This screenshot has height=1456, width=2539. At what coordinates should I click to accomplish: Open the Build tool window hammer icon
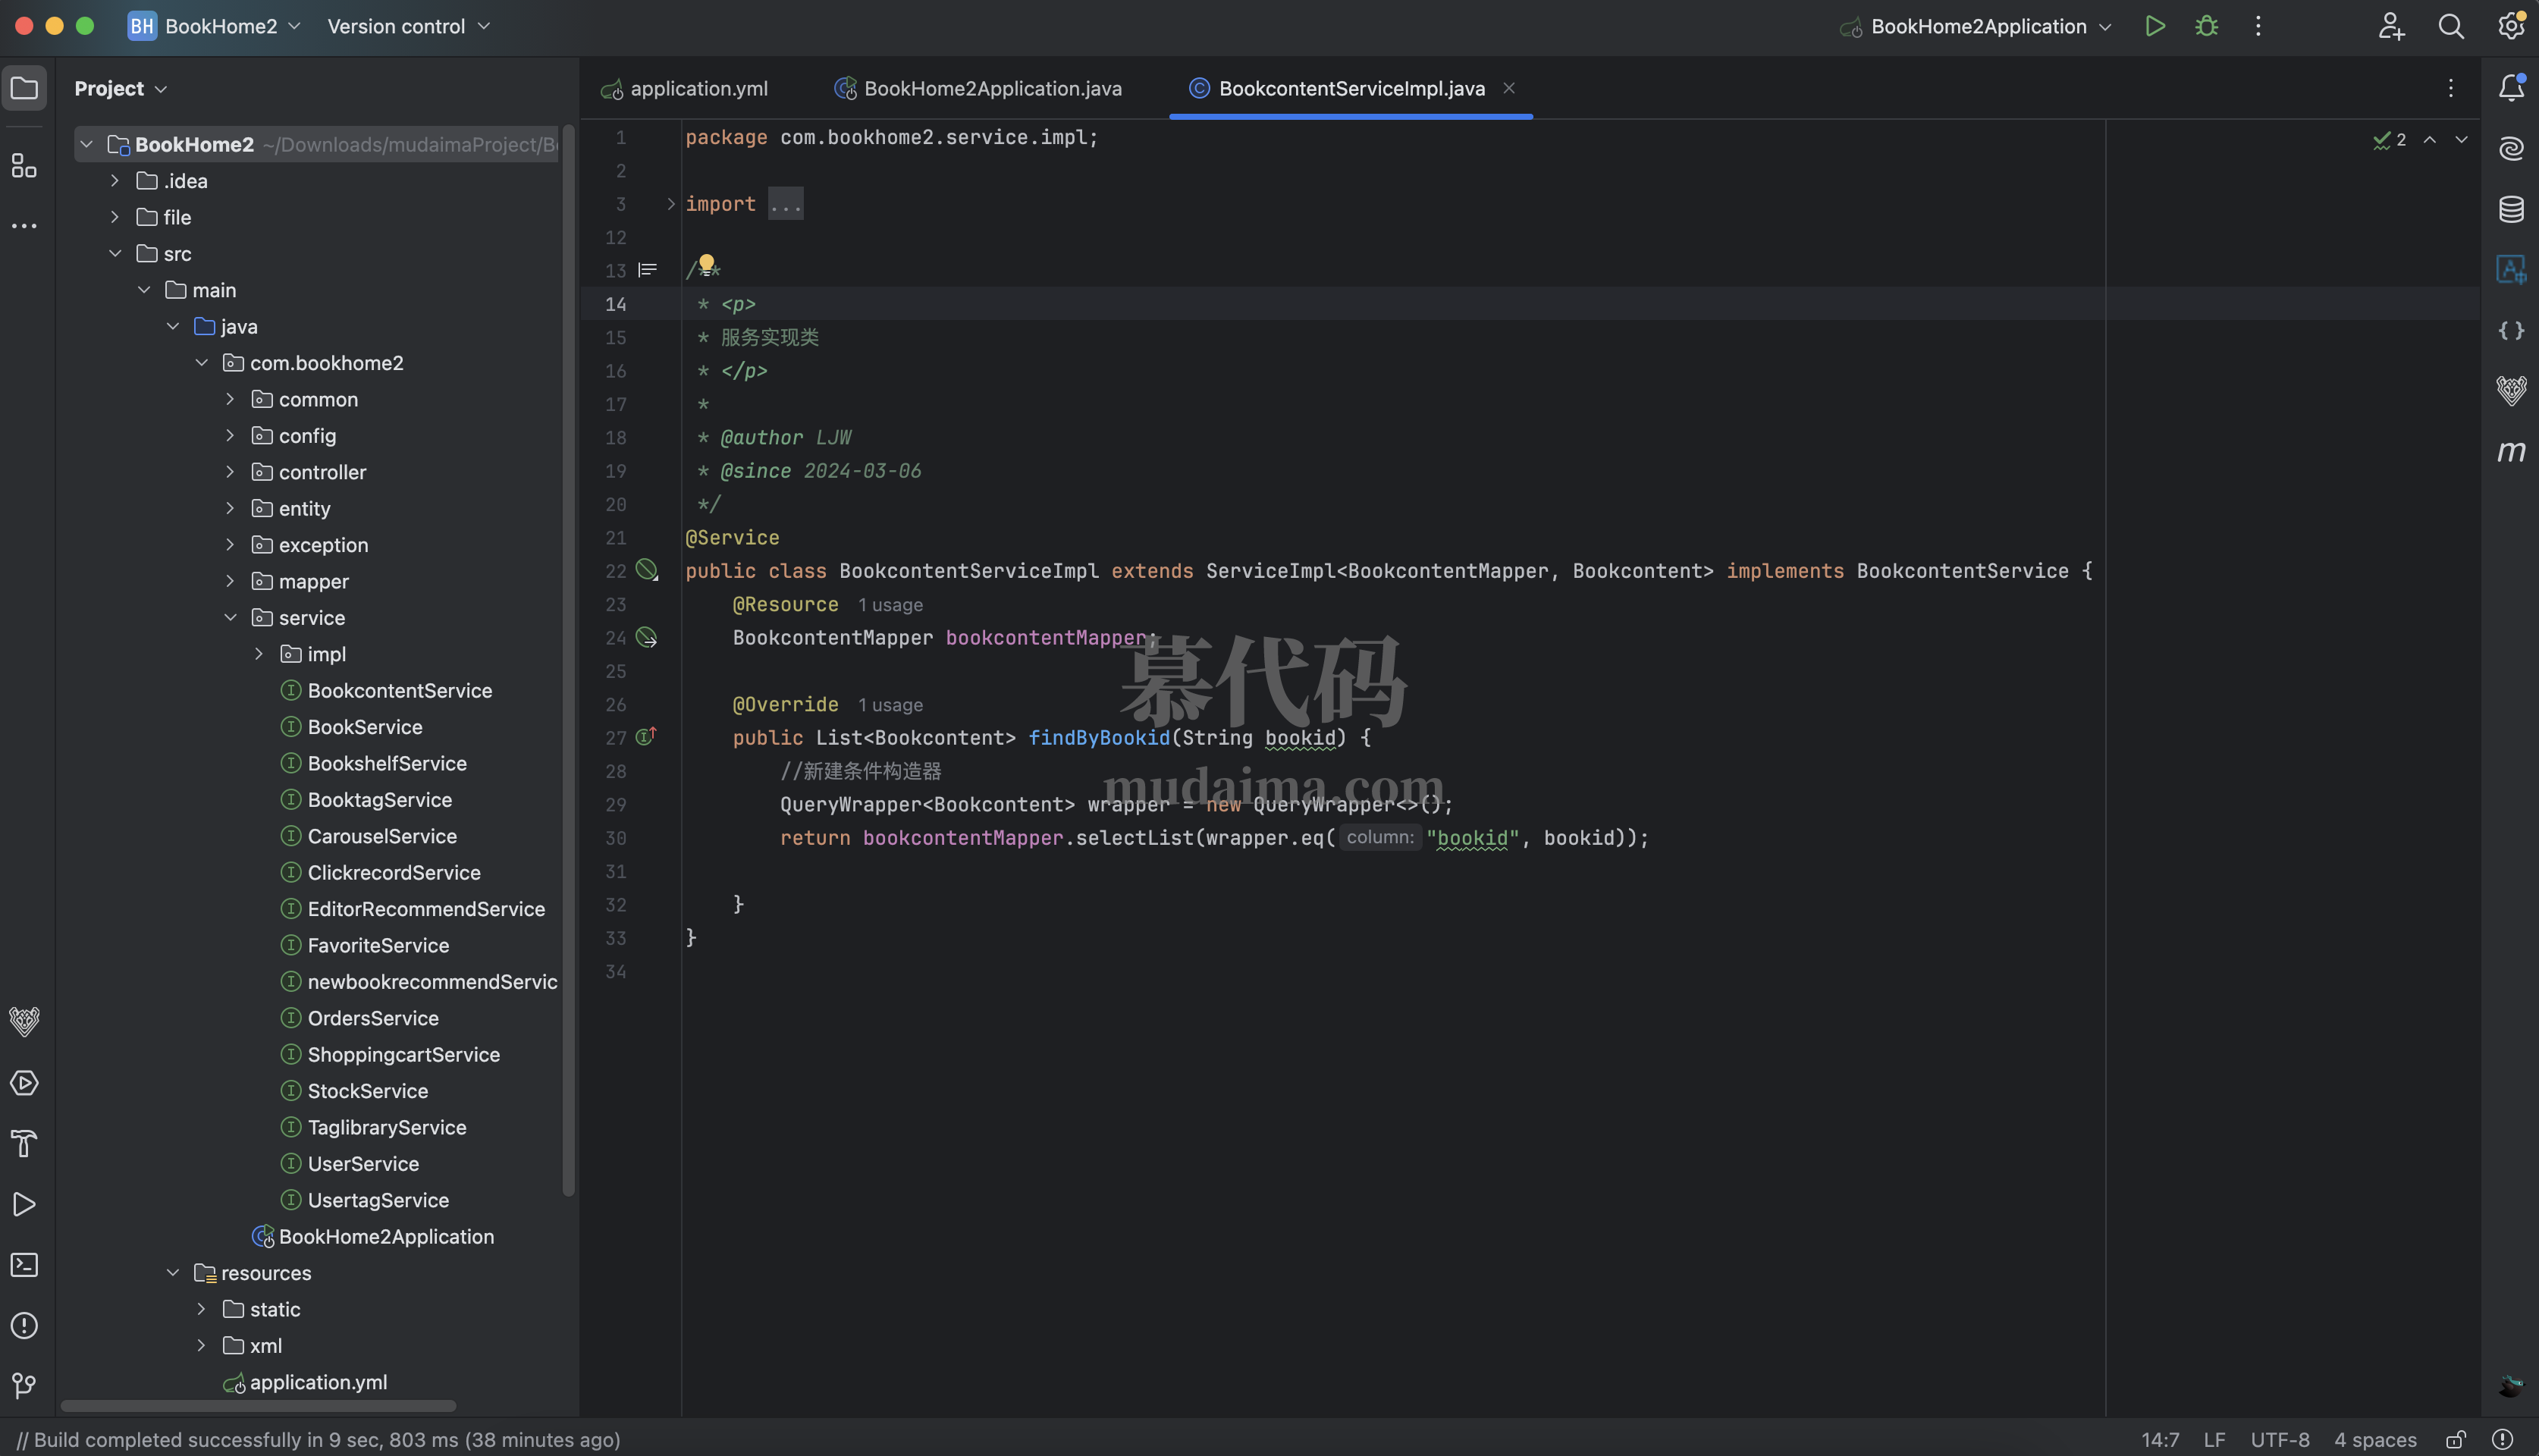[x=24, y=1143]
